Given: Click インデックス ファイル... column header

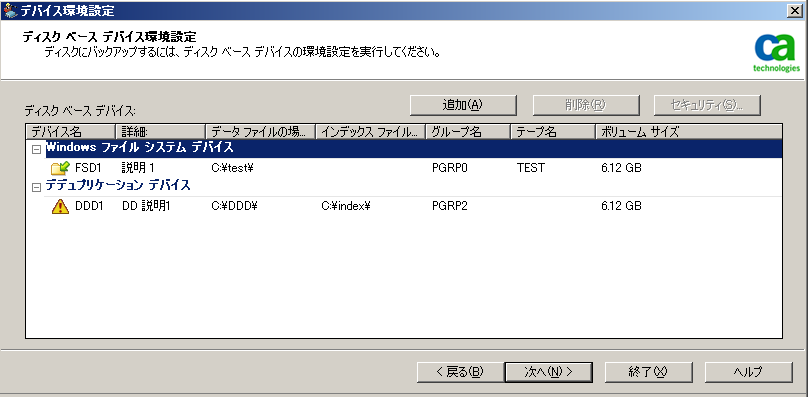Looking at the screenshot, I should [x=371, y=131].
